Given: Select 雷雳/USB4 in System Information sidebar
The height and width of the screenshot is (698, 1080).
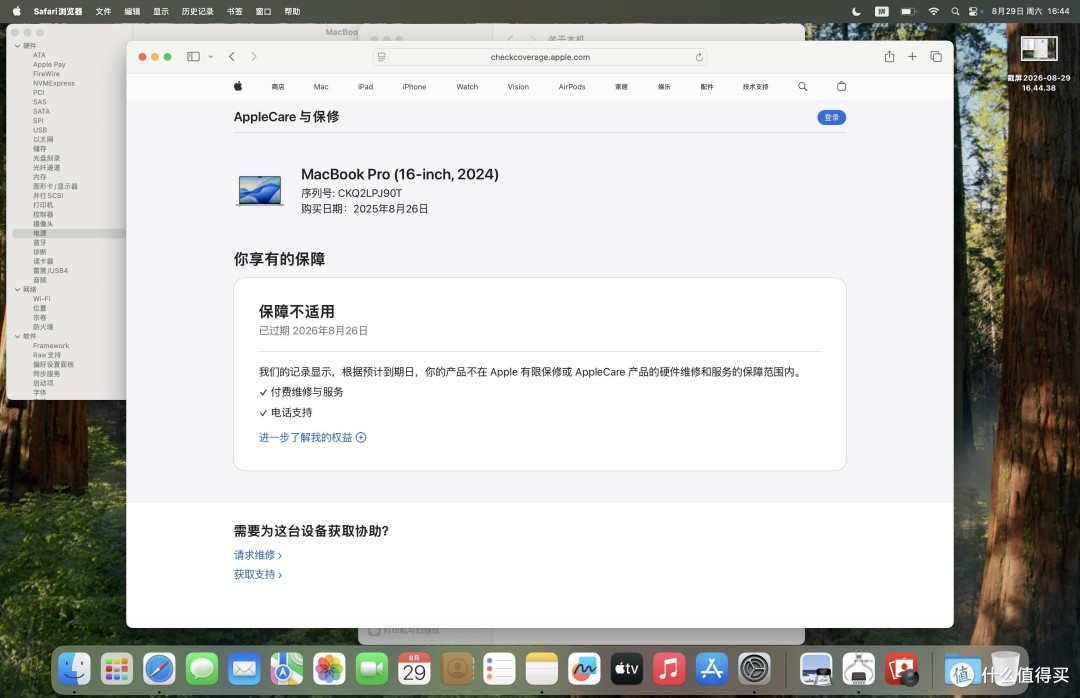Looking at the screenshot, I should pyautogui.click(x=50, y=270).
